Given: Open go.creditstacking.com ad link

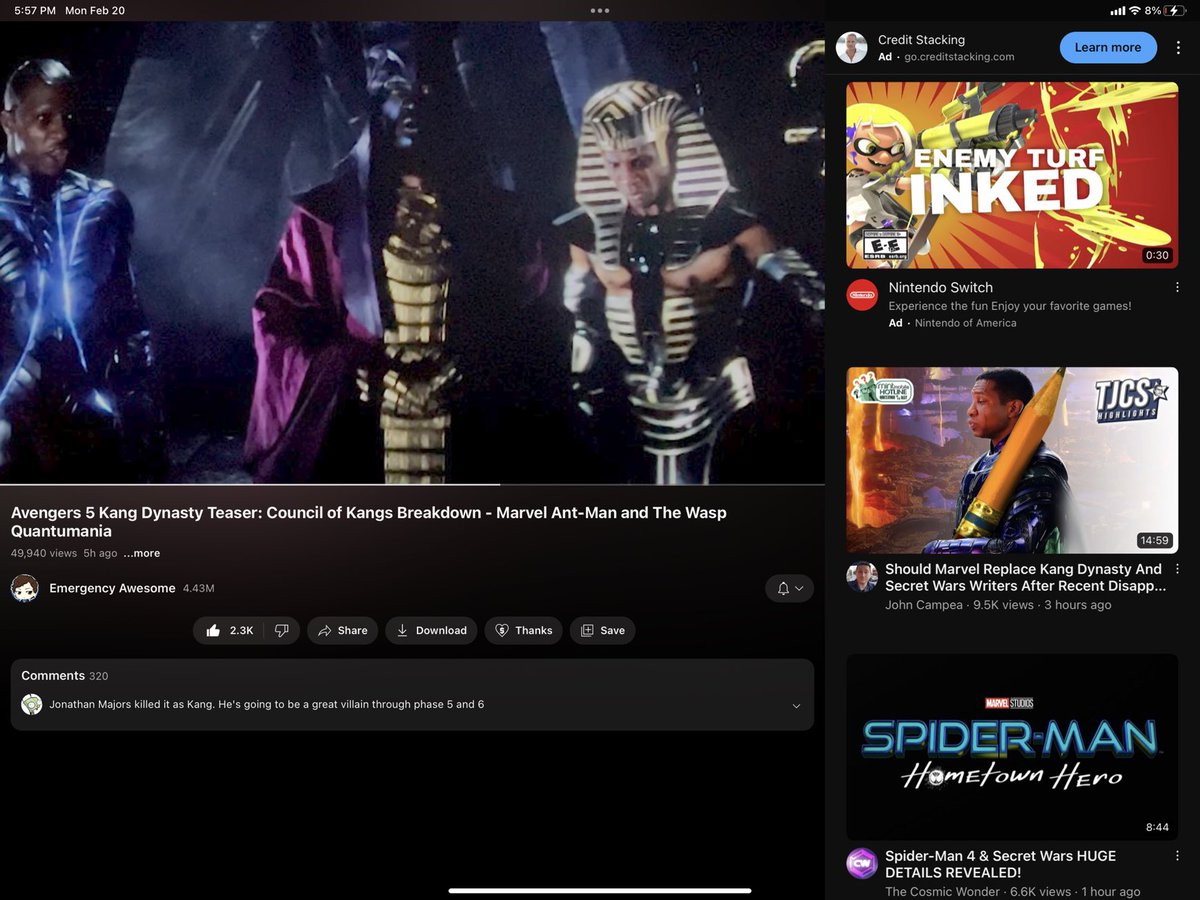Looking at the screenshot, I should [x=960, y=57].
